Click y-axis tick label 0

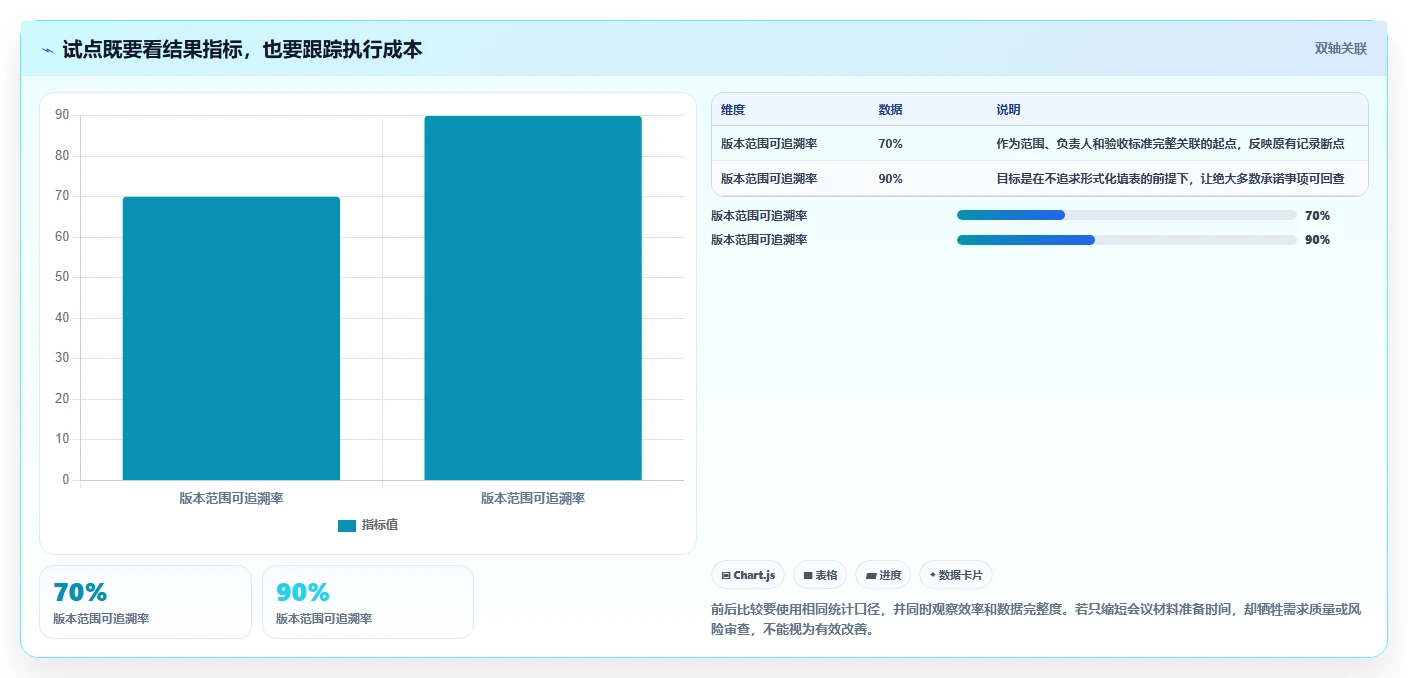pyautogui.click(x=66, y=480)
